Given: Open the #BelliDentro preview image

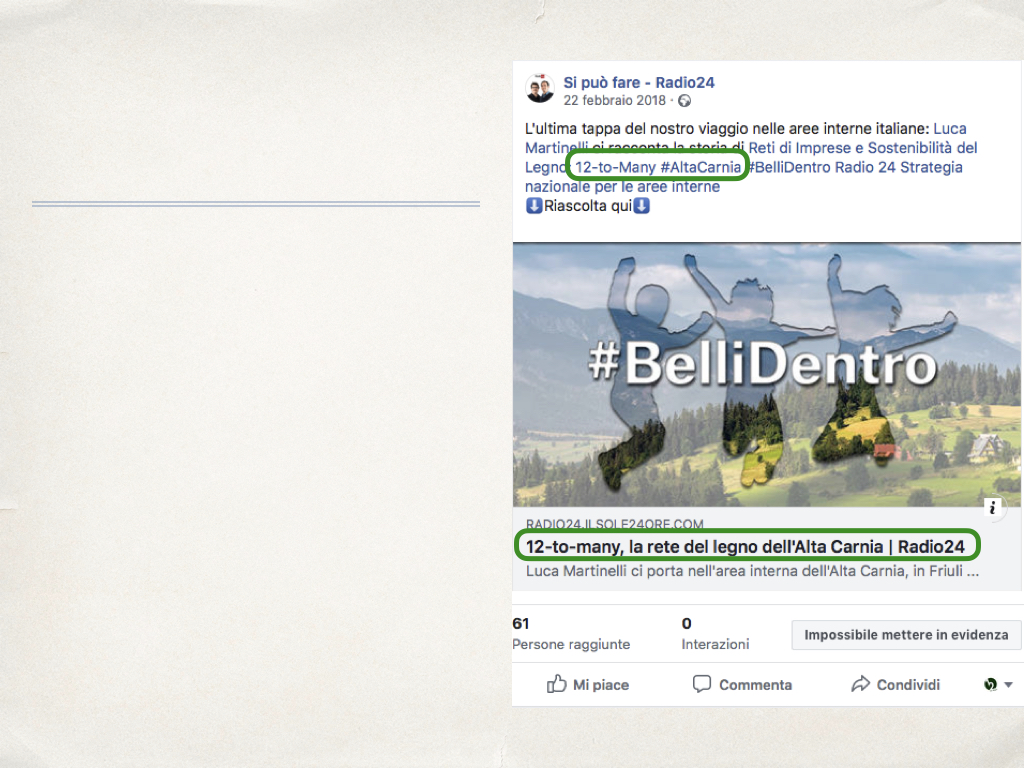Looking at the screenshot, I should (x=766, y=375).
